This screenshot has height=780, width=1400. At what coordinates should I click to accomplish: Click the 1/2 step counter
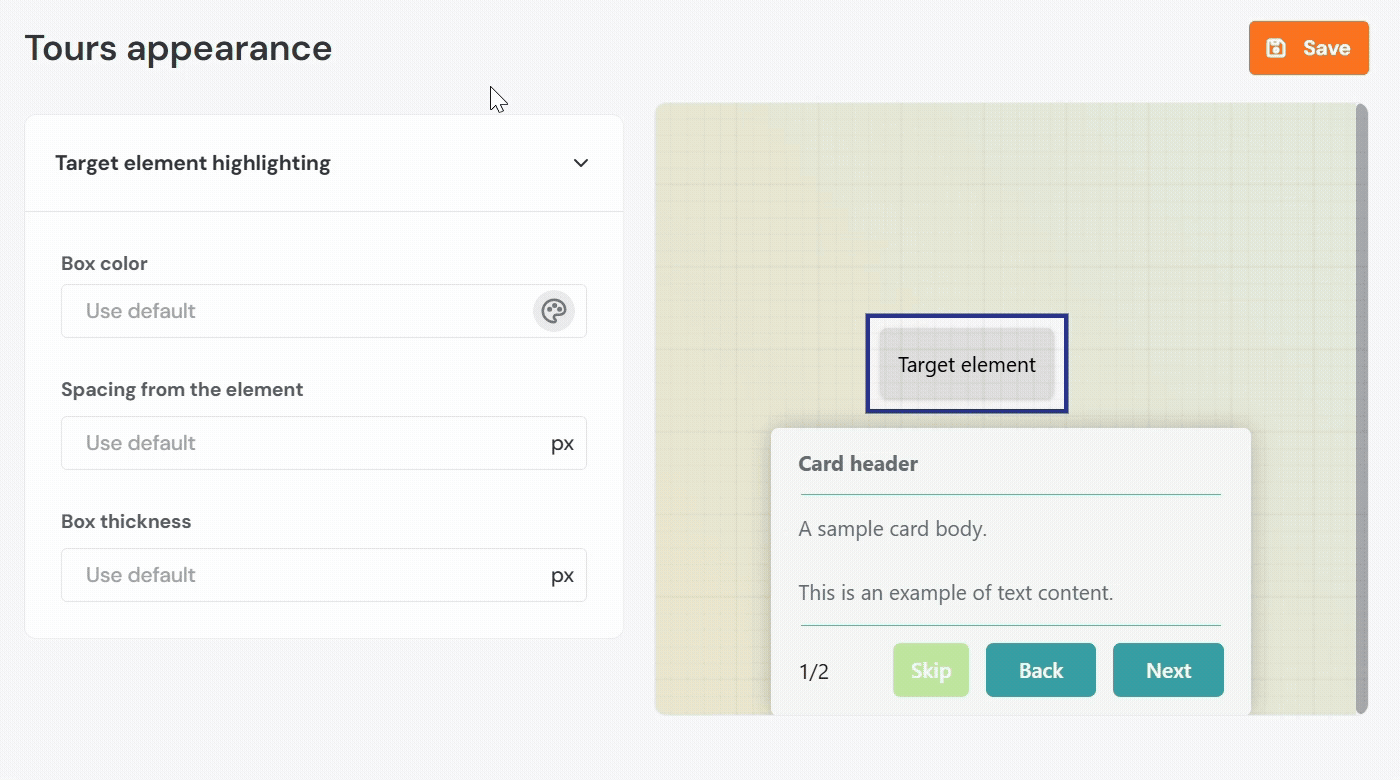tap(814, 671)
